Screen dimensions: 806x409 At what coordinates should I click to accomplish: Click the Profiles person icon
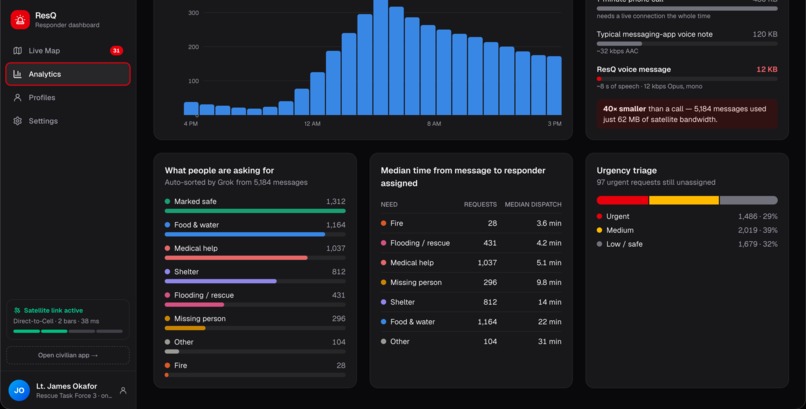[x=17, y=98]
